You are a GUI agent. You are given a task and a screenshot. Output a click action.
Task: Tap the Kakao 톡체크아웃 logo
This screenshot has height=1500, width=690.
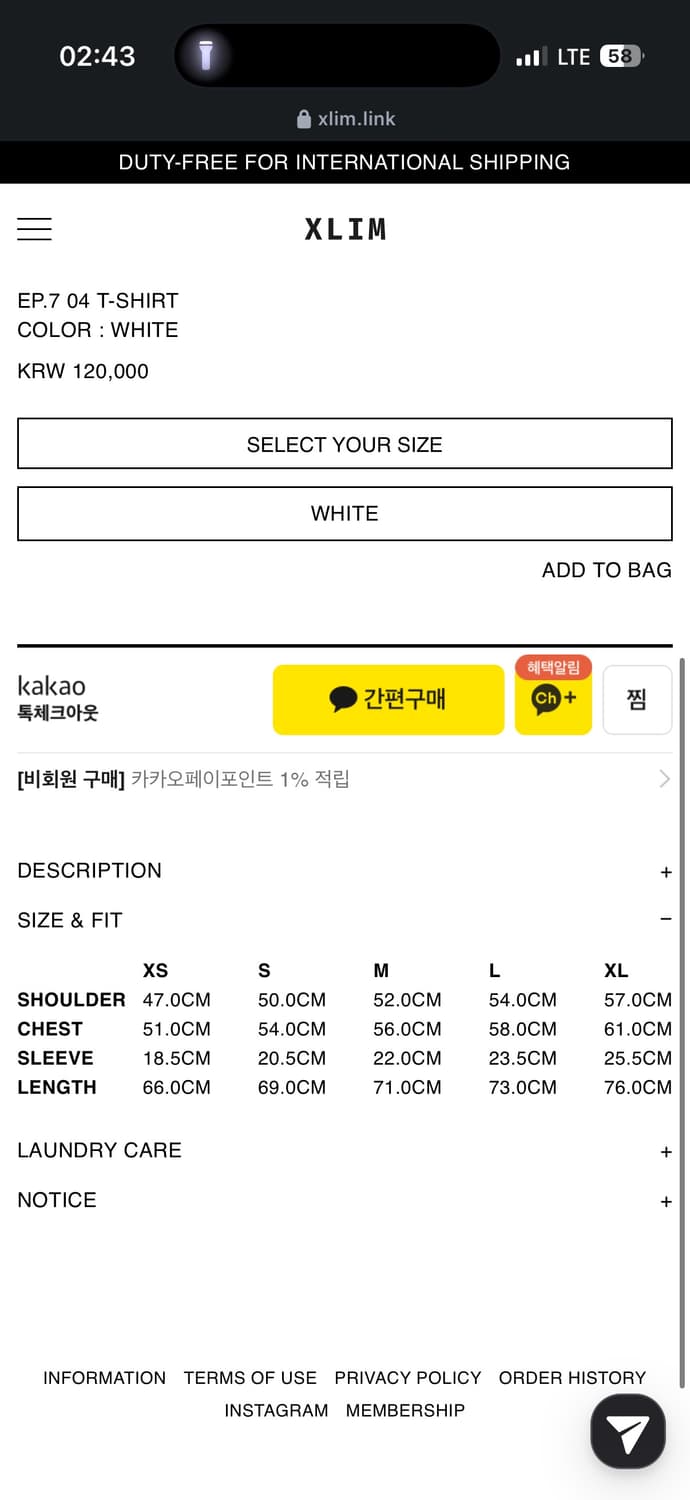click(x=58, y=698)
